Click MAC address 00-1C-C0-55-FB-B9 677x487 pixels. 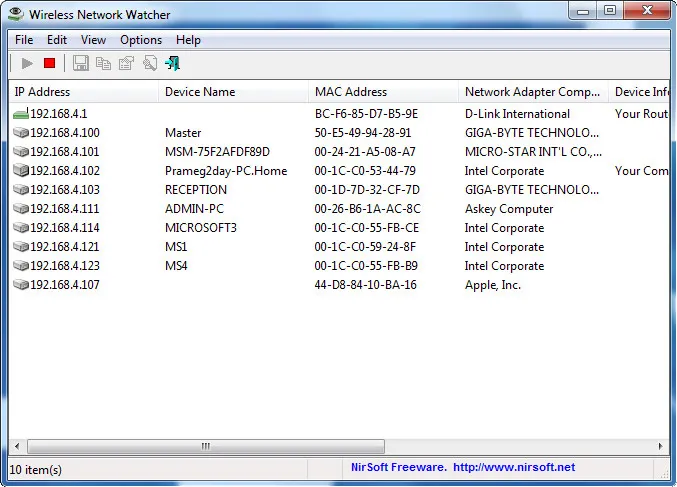pyautogui.click(x=366, y=266)
